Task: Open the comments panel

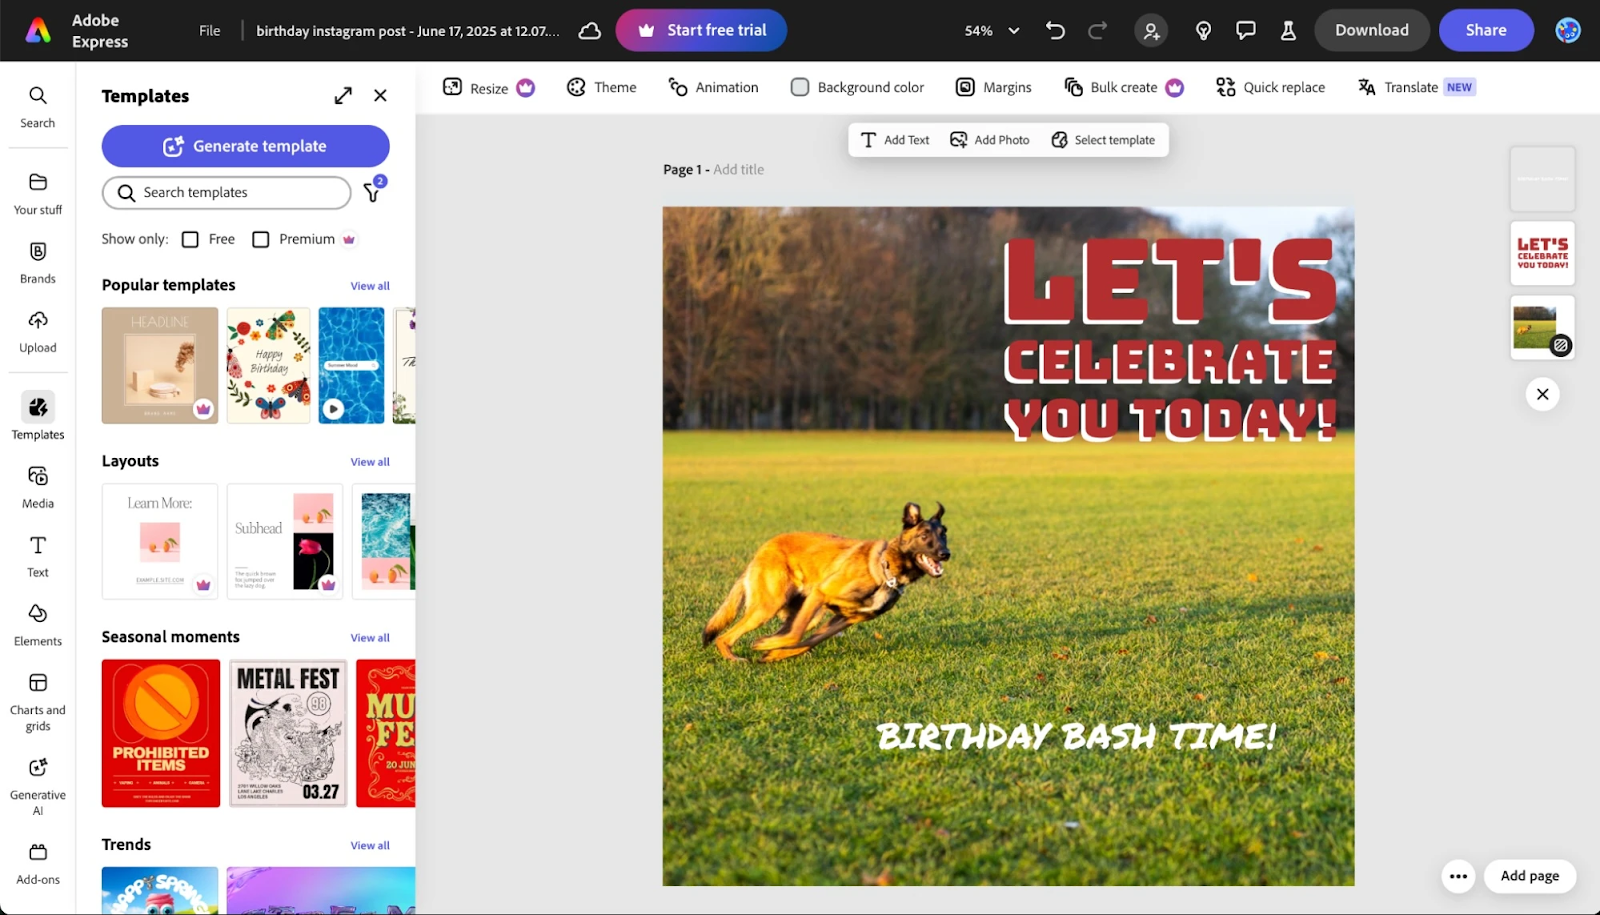Action: (x=1244, y=30)
